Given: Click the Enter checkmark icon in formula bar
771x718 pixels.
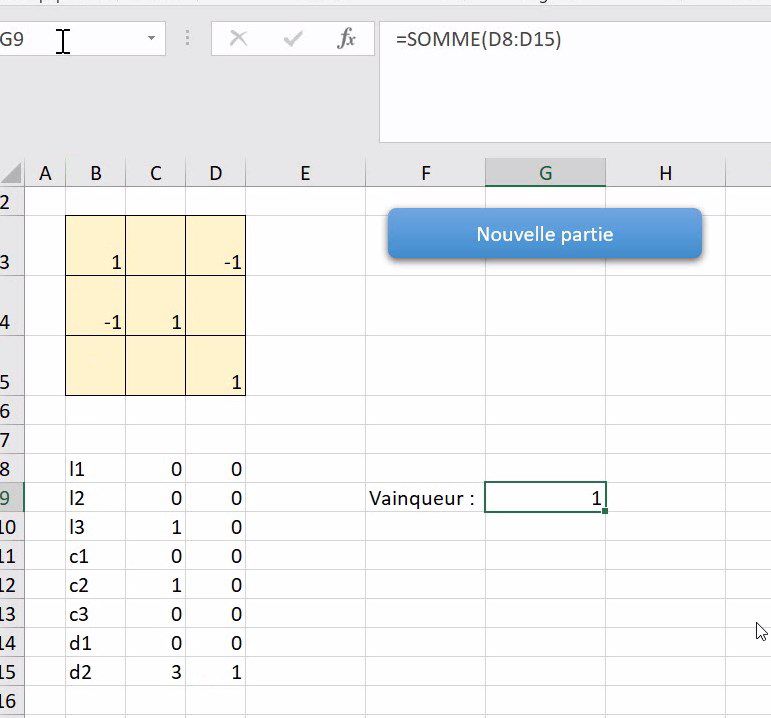Looking at the screenshot, I should [x=293, y=39].
